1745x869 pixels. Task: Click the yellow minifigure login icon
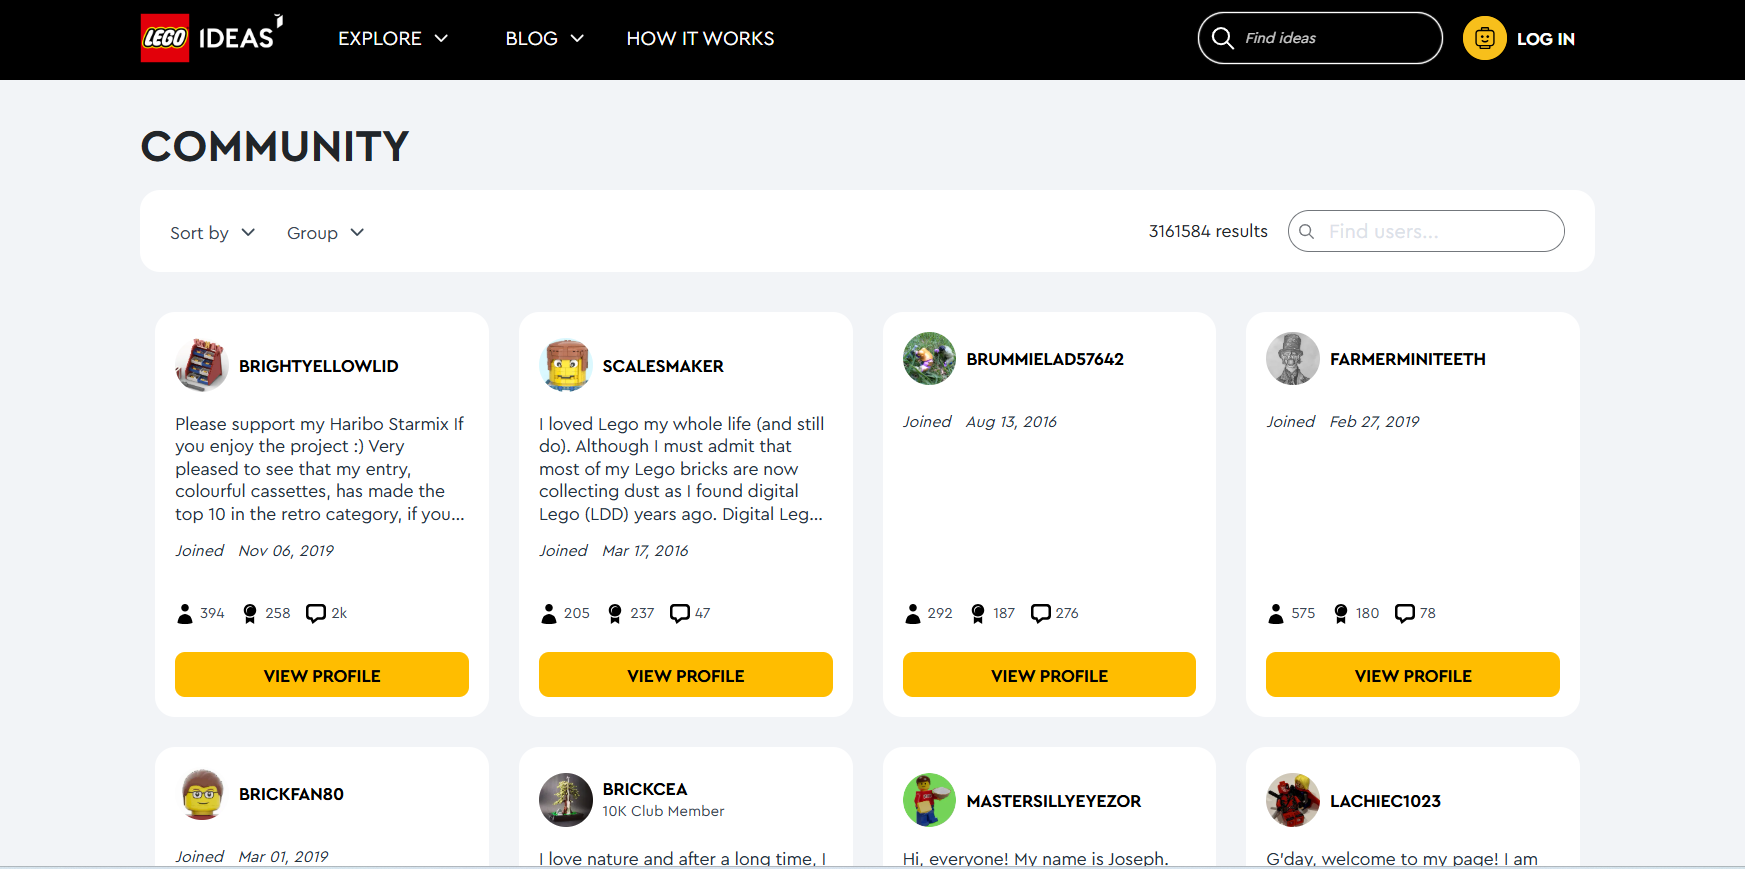point(1484,39)
